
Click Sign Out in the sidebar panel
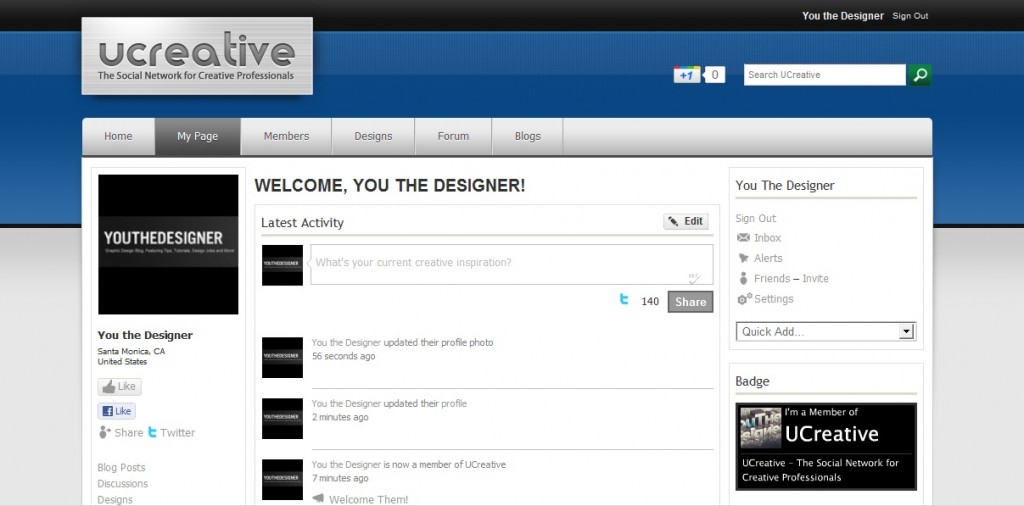tap(756, 218)
